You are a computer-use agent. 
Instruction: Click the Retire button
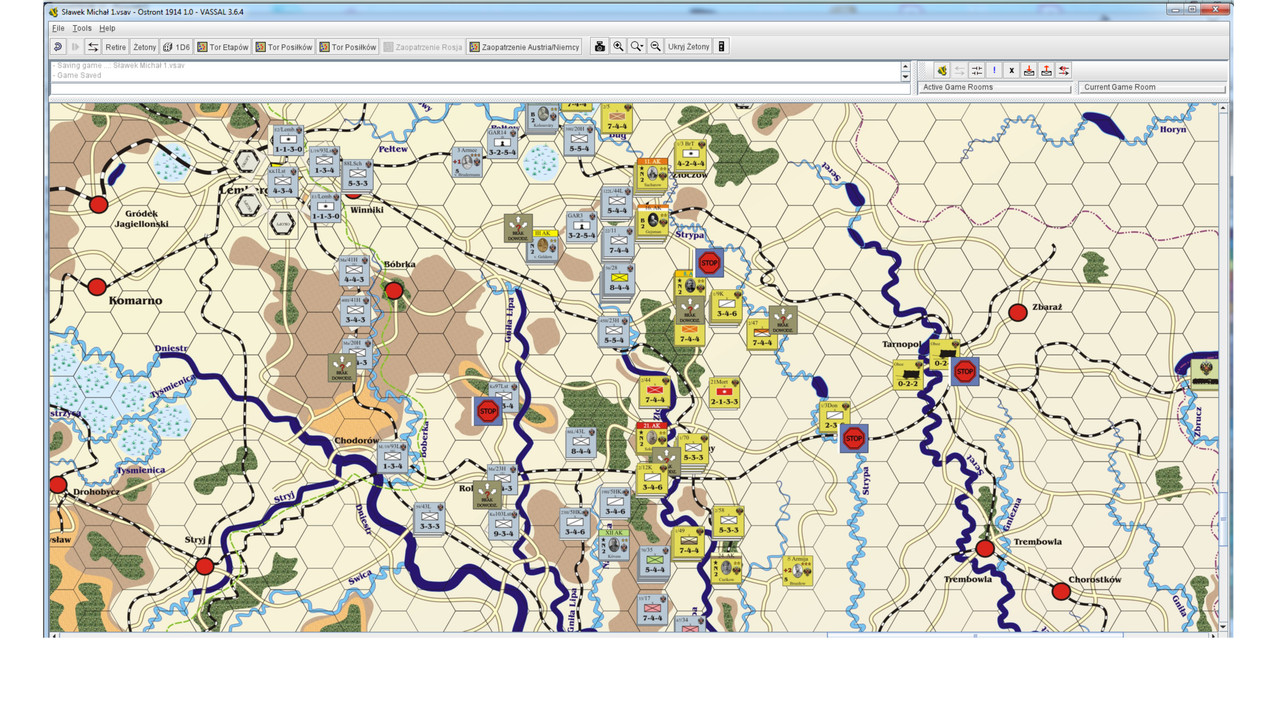pos(116,47)
